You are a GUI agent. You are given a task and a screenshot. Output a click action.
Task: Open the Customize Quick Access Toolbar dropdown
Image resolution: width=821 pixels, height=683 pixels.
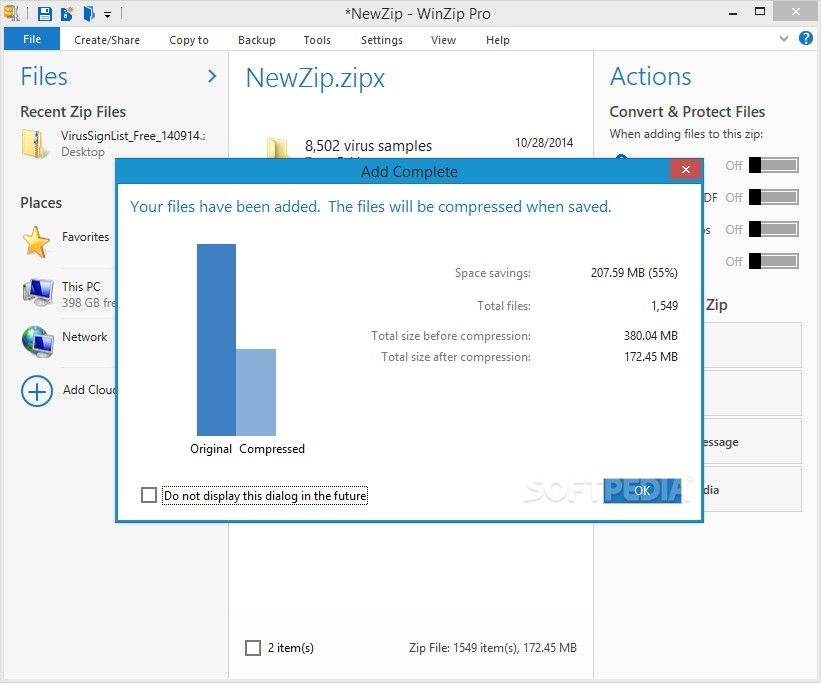(x=107, y=15)
